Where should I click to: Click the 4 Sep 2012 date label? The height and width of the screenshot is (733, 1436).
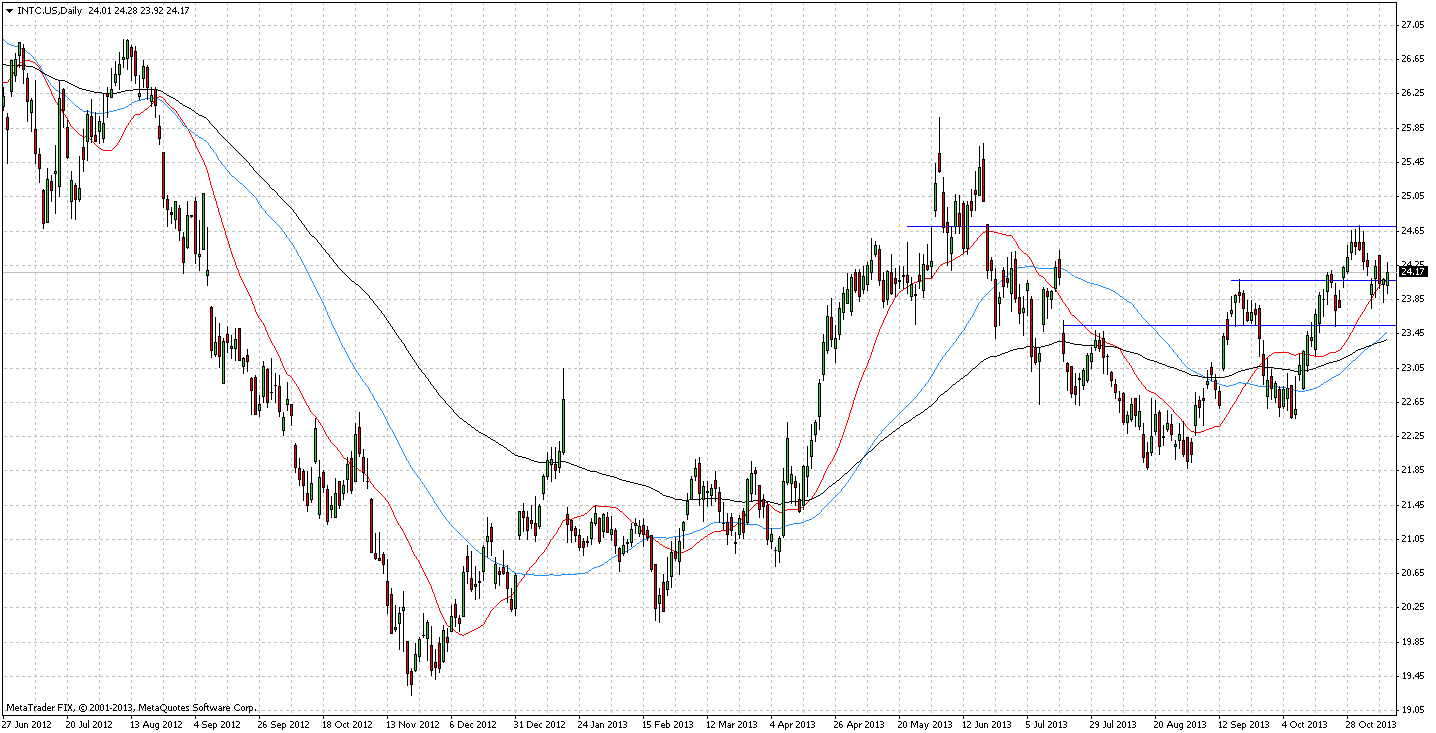pos(217,723)
